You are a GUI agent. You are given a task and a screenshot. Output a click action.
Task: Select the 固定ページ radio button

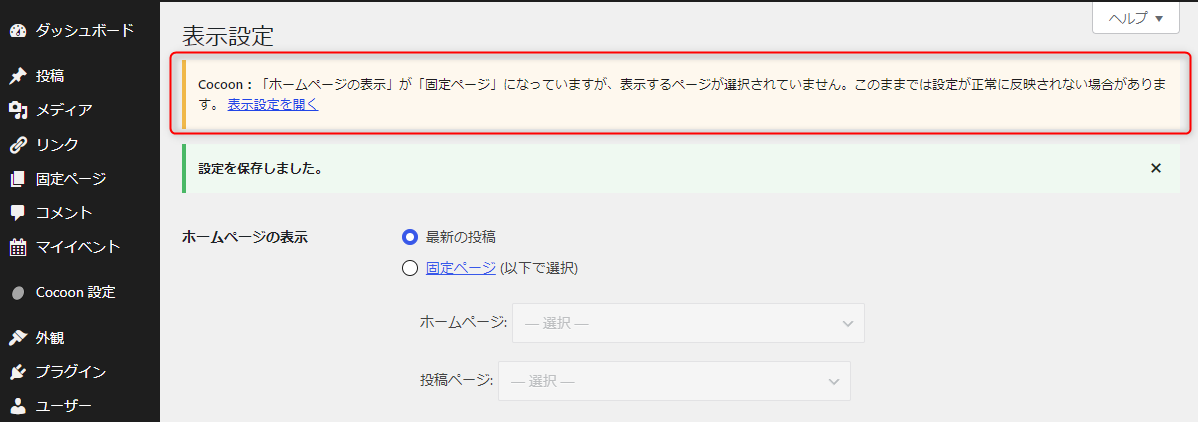tap(409, 267)
